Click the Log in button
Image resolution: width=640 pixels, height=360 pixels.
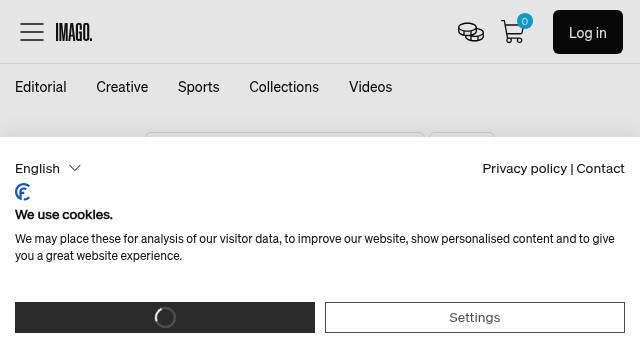pyautogui.click(x=588, y=32)
